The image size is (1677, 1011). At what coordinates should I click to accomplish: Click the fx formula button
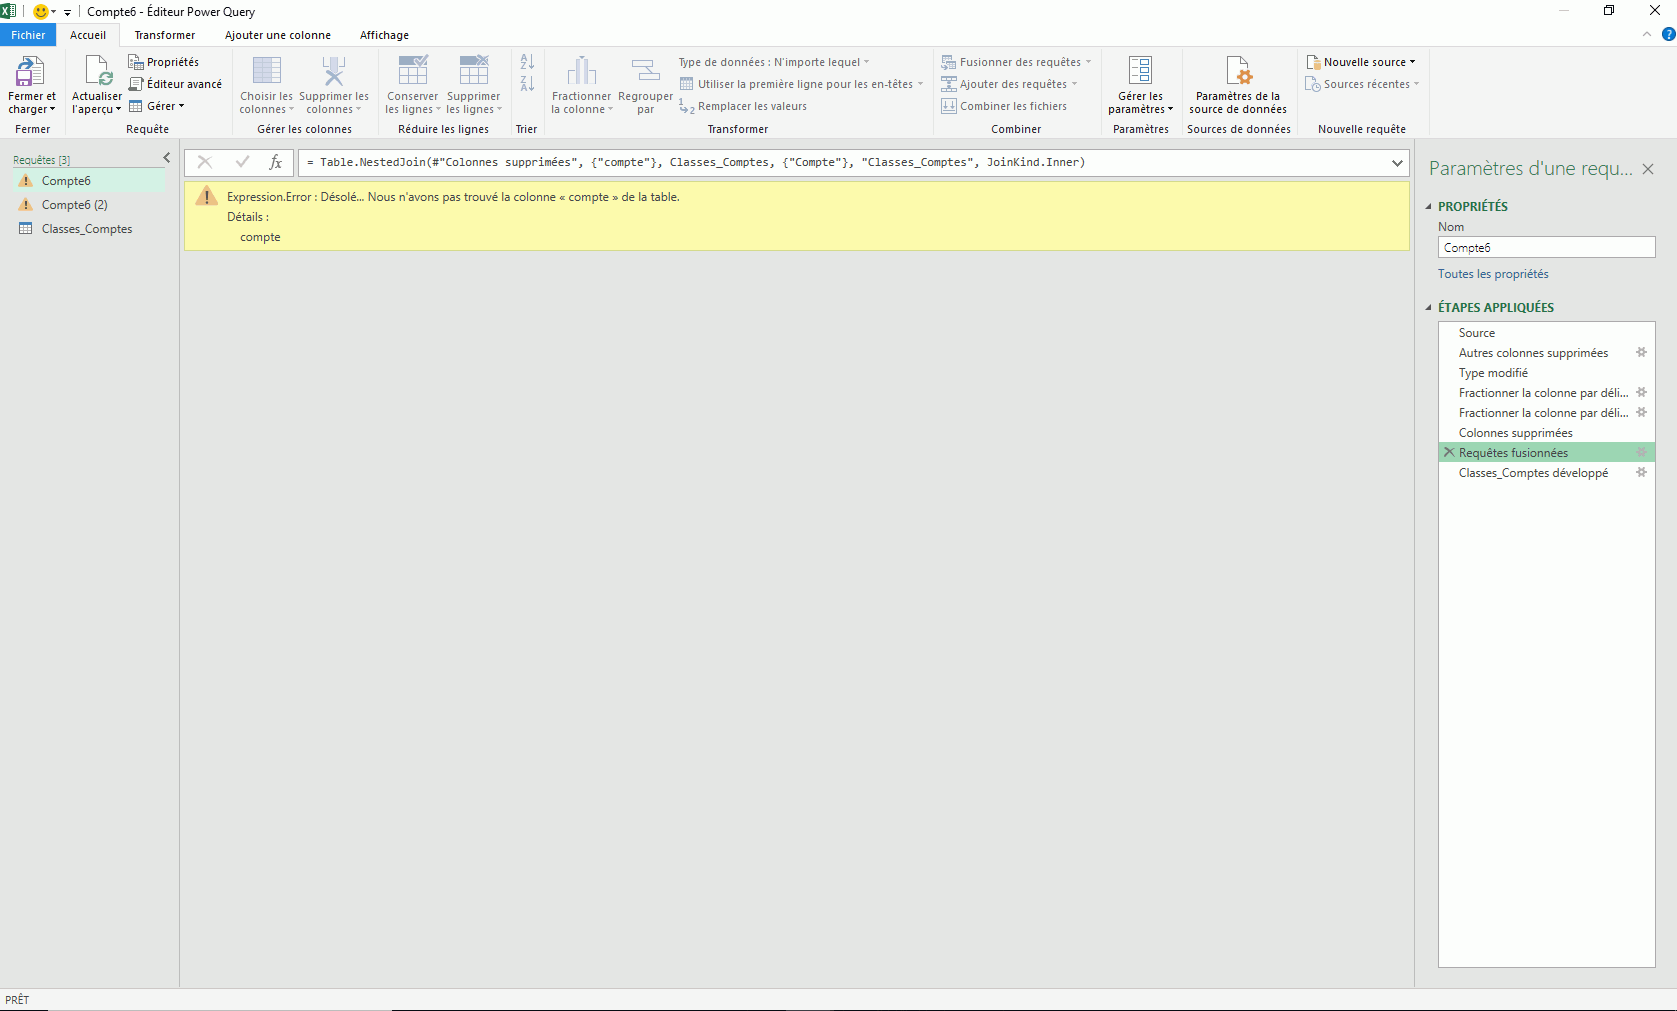276,162
